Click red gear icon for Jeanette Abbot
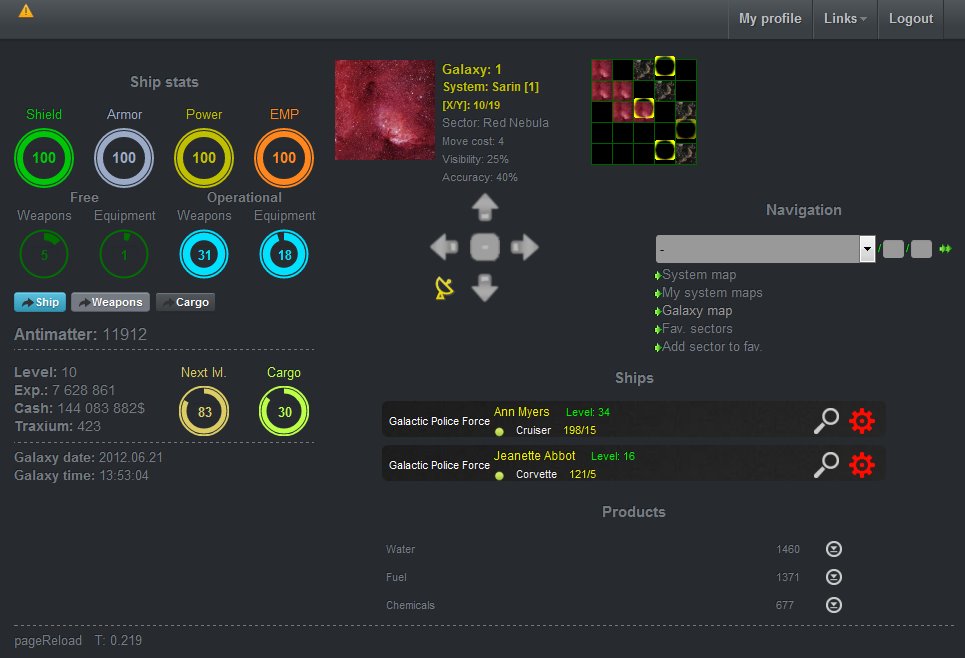 click(x=861, y=464)
